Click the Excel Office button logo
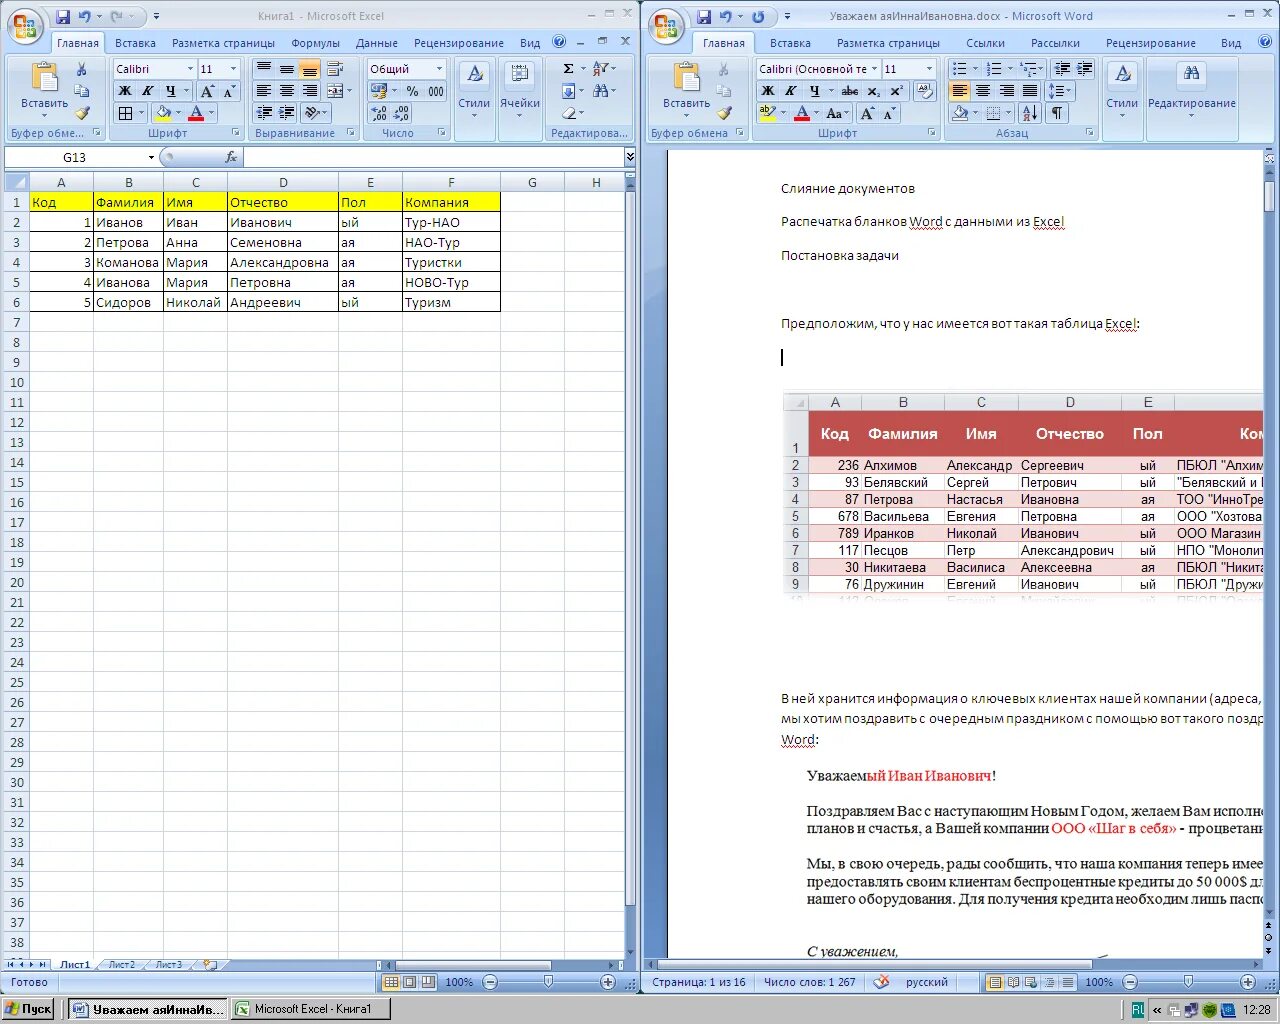This screenshot has height=1024, width=1280. (25, 26)
